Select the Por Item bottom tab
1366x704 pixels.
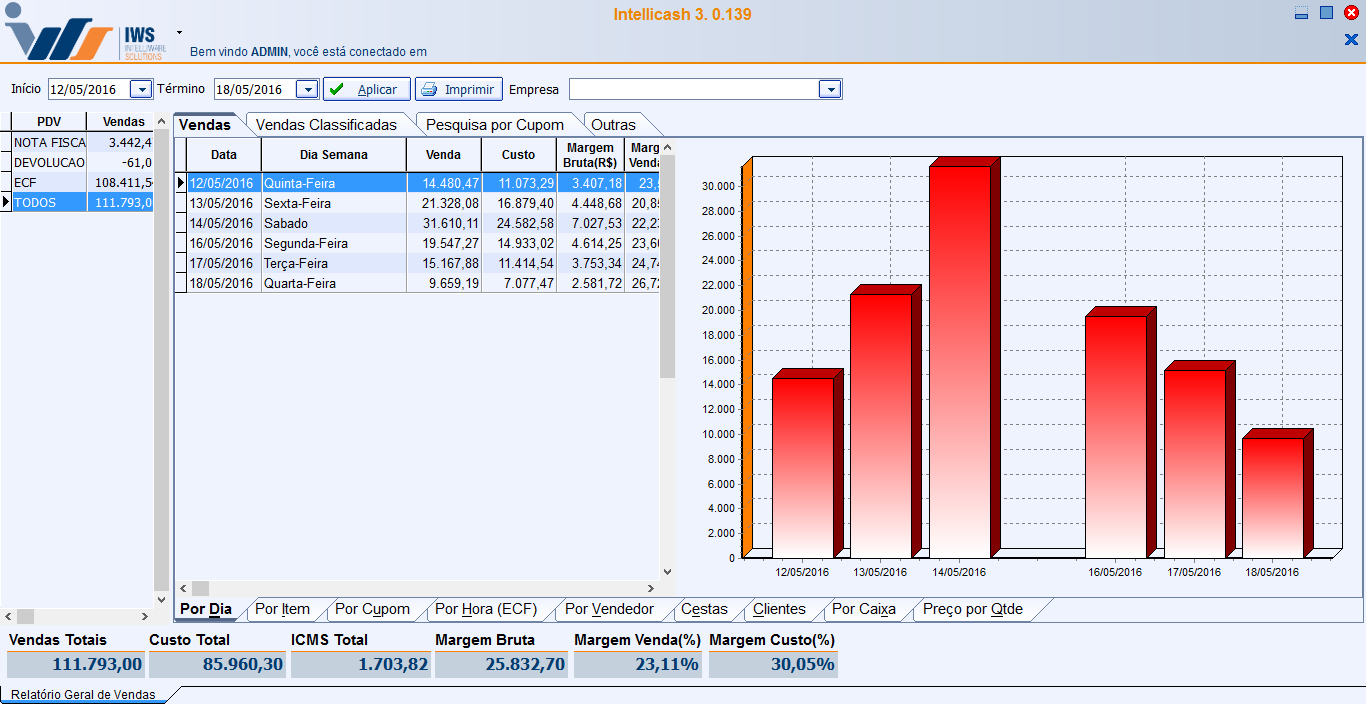283,609
